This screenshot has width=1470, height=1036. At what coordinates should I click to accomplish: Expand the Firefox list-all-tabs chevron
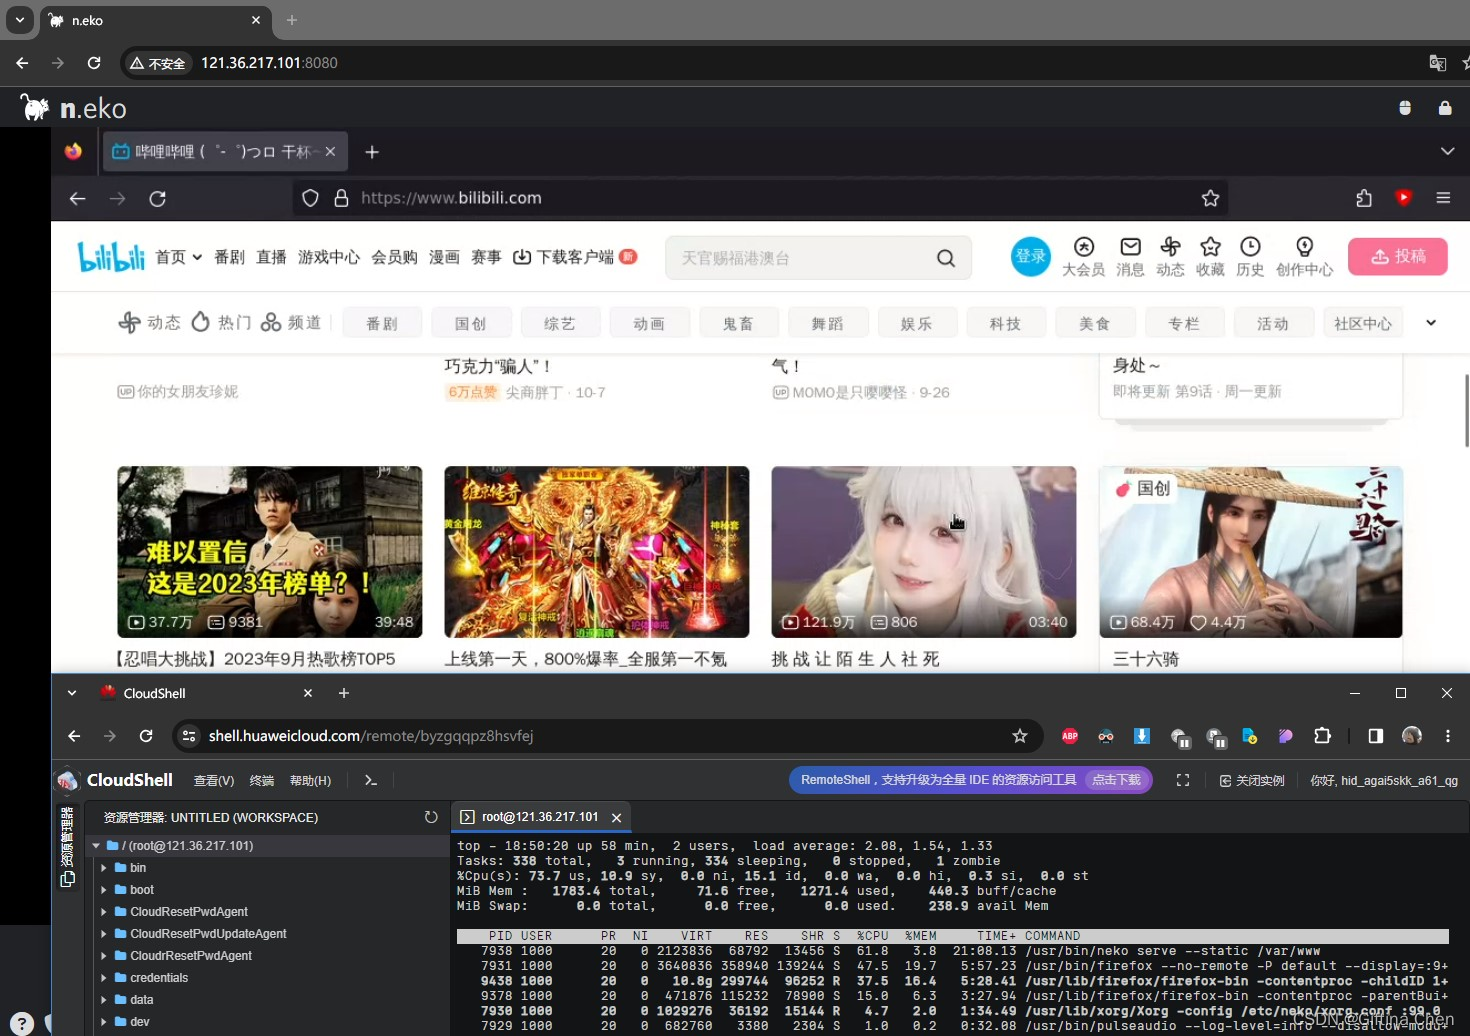click(x=1447, y=151)
